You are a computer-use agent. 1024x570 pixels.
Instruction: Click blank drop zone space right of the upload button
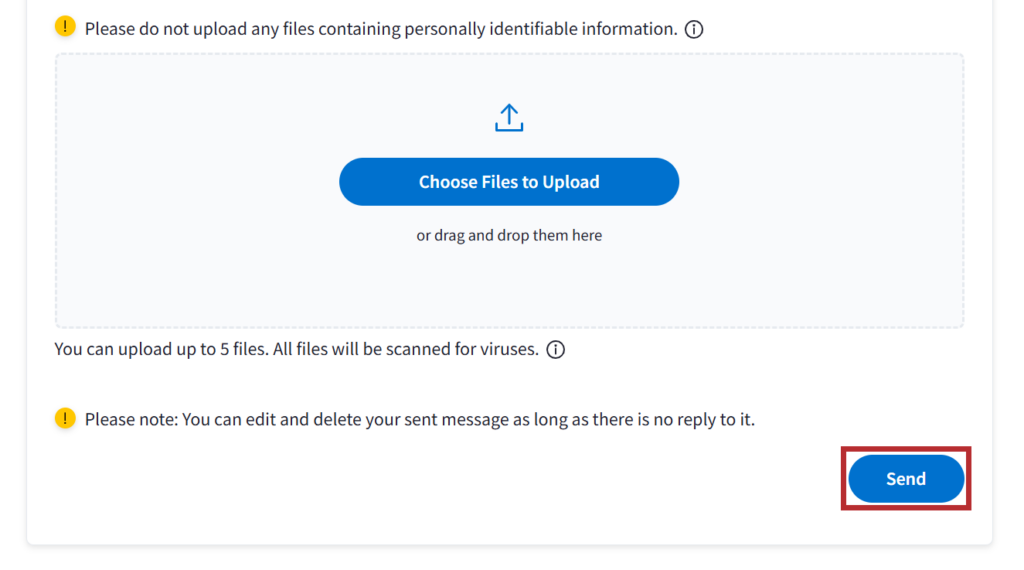[x=820, y=182]
